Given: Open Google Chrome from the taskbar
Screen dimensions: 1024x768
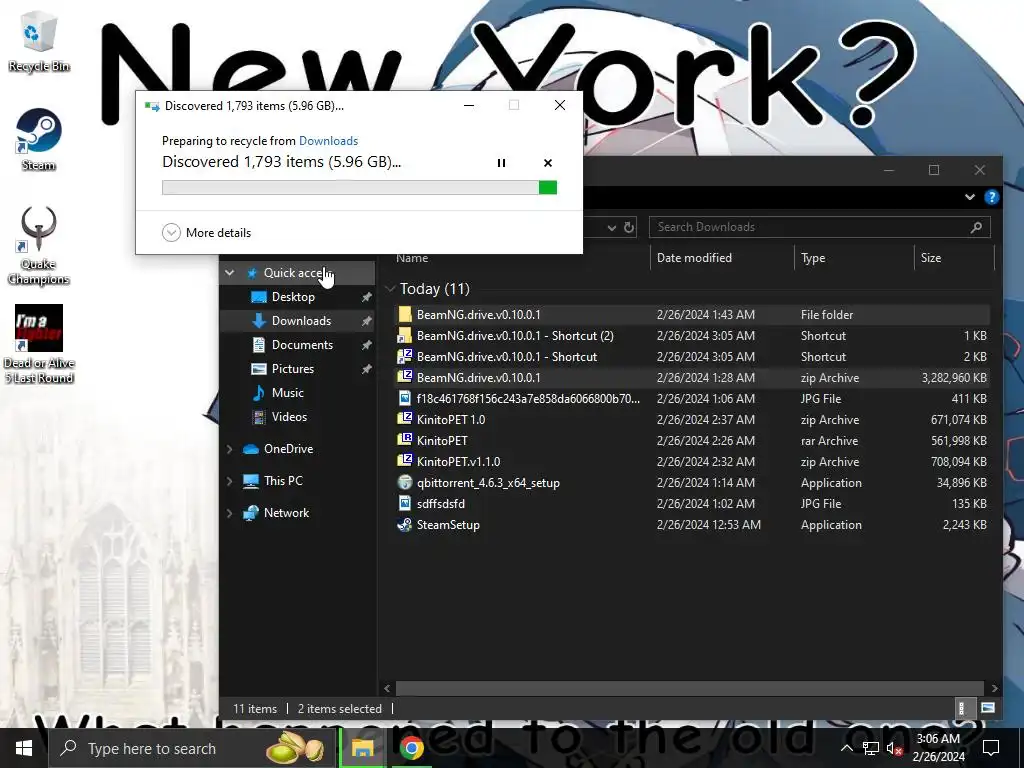Looking at the screenshot, I should pos(411,748).
